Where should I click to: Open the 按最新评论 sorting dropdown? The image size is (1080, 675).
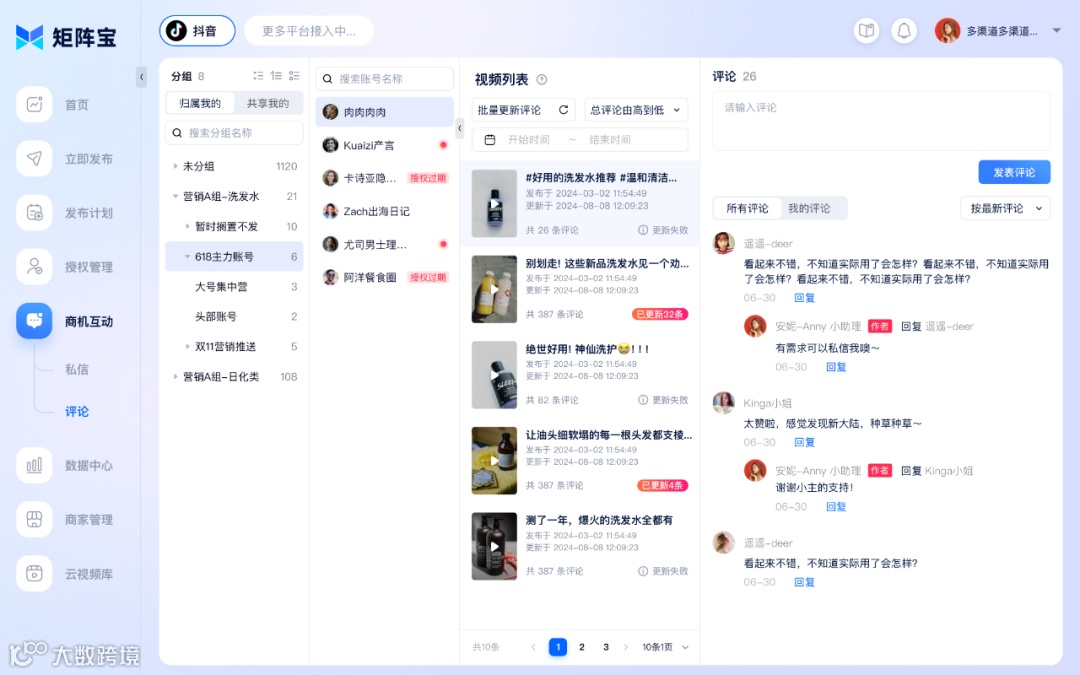[x=1004, y=207]
